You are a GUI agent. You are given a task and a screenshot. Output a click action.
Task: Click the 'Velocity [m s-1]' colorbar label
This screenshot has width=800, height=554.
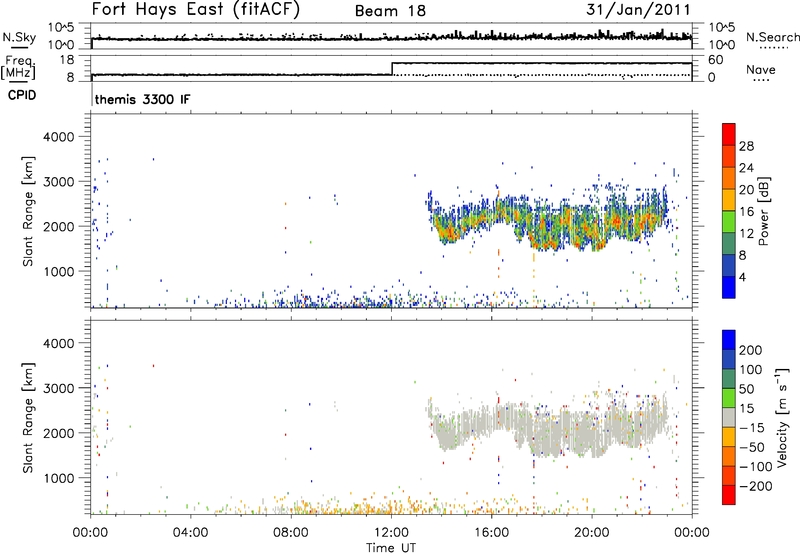click(x=782, y=417)
